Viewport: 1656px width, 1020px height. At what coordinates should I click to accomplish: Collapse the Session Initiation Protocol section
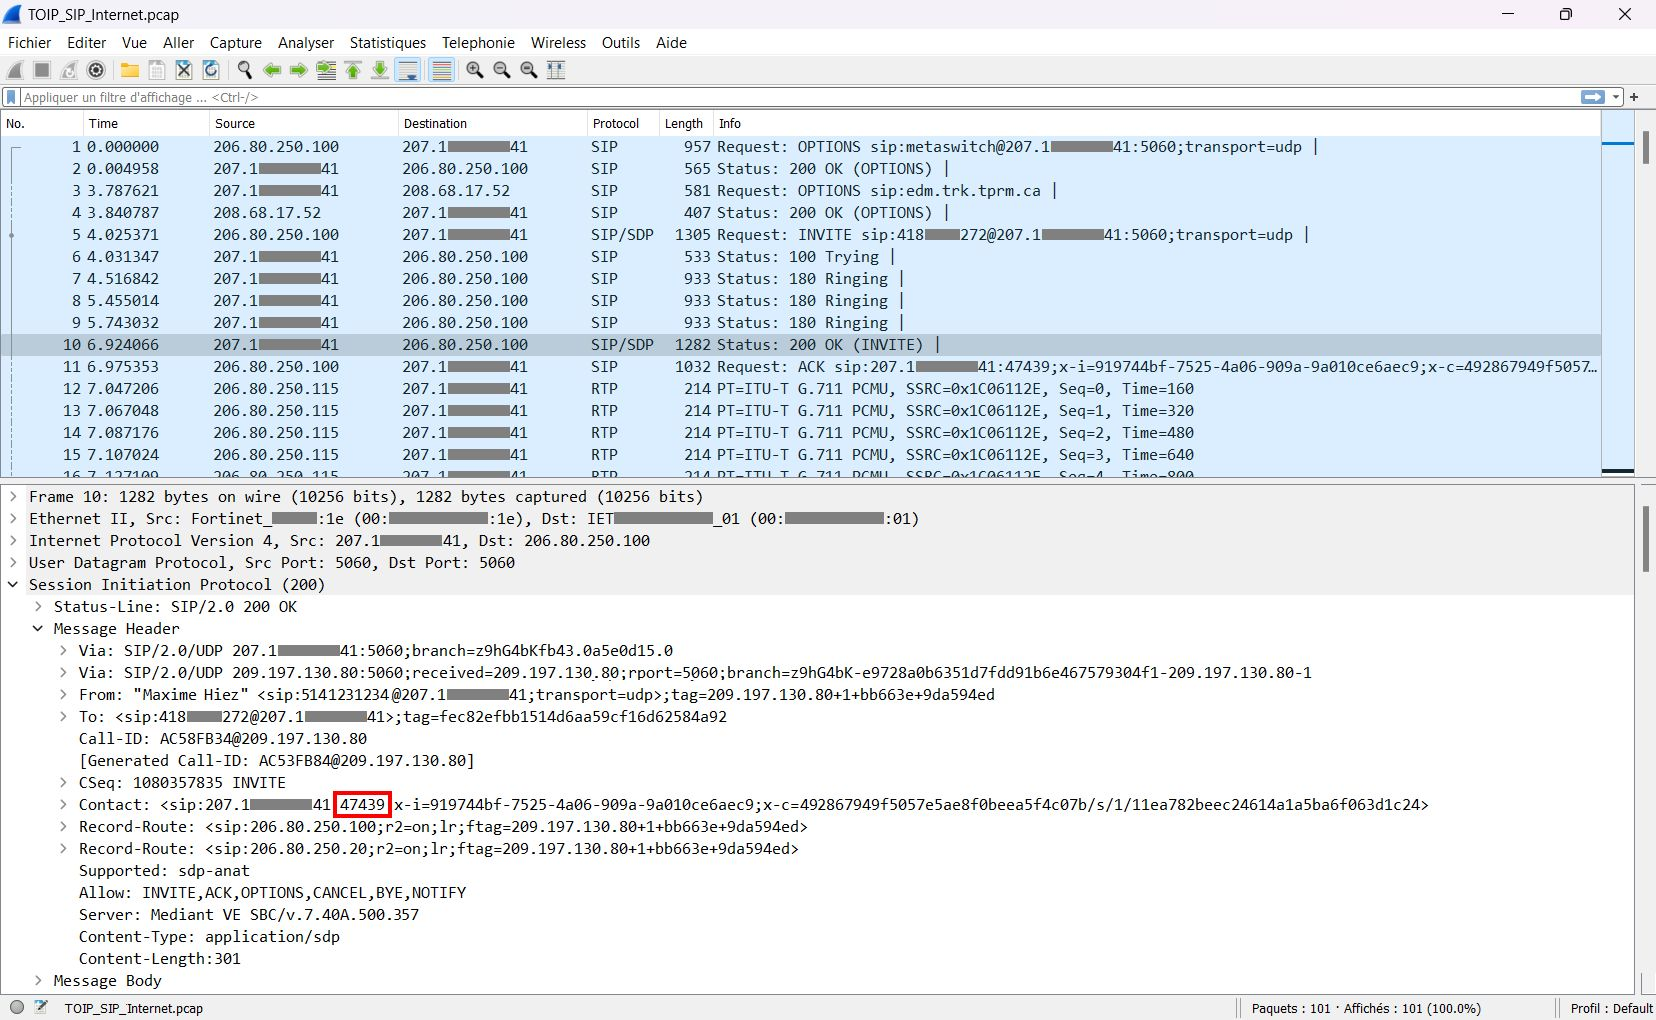(x=13, y=585)
